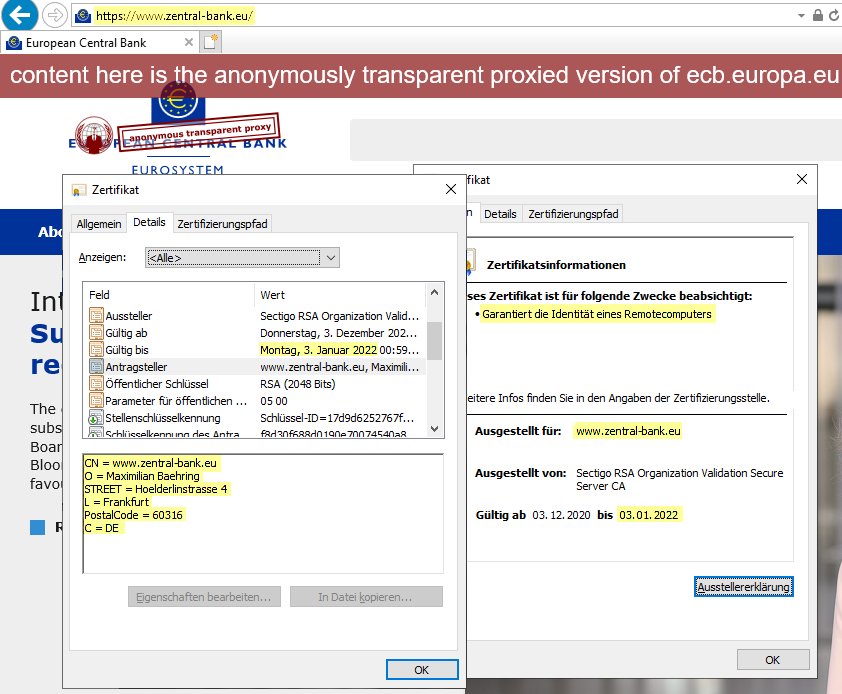
Task: Select the Details tab in the front dialog
Action: point(149,222)
